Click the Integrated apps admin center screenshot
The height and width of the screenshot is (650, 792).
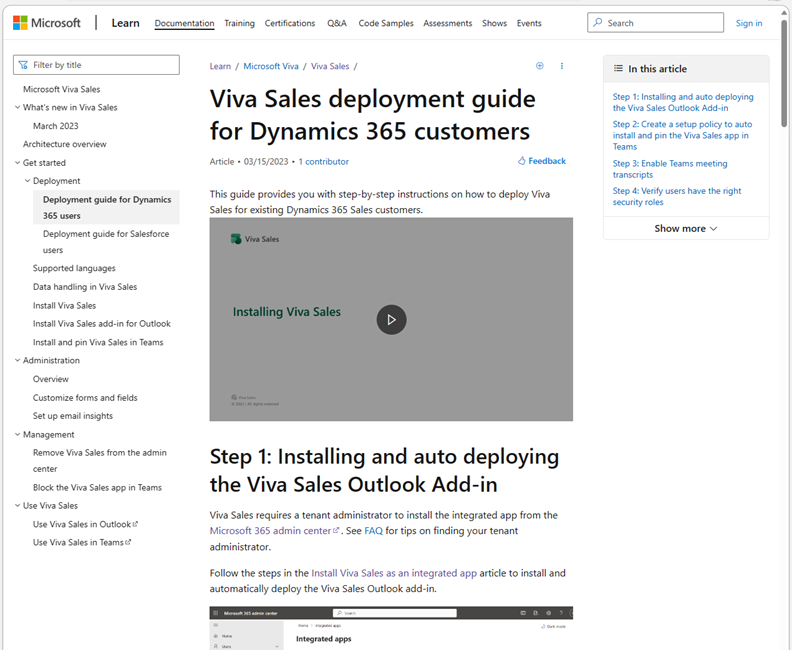[391, 628]
